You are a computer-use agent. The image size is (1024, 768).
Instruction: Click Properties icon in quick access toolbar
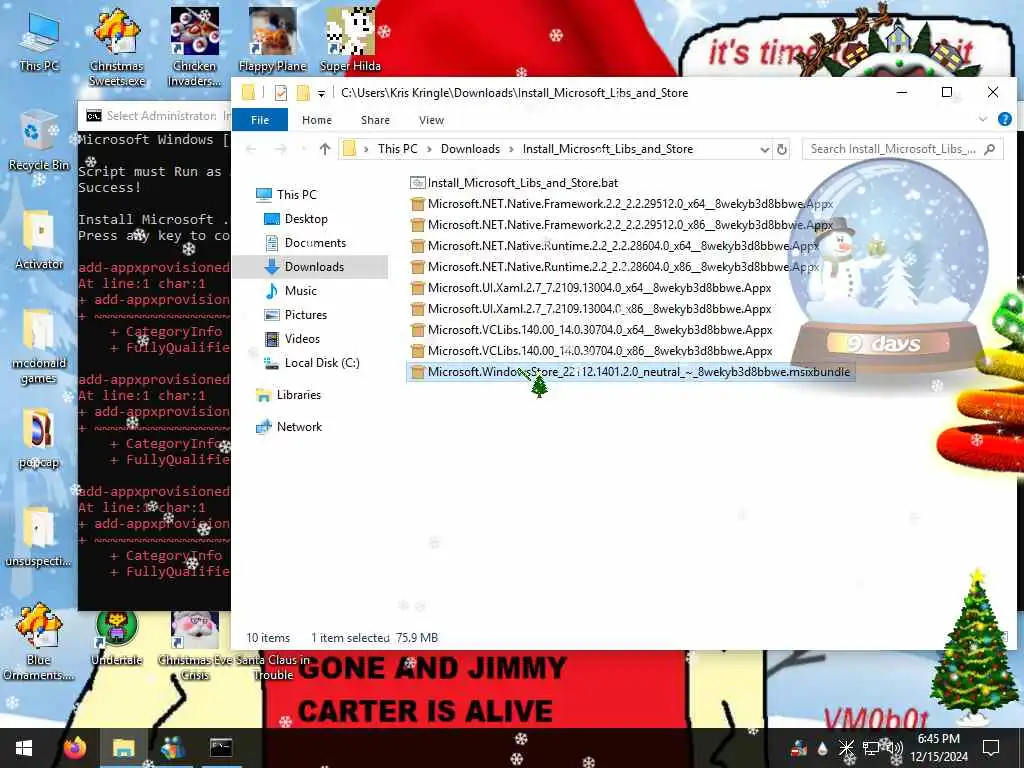click(x=281, y=93)
